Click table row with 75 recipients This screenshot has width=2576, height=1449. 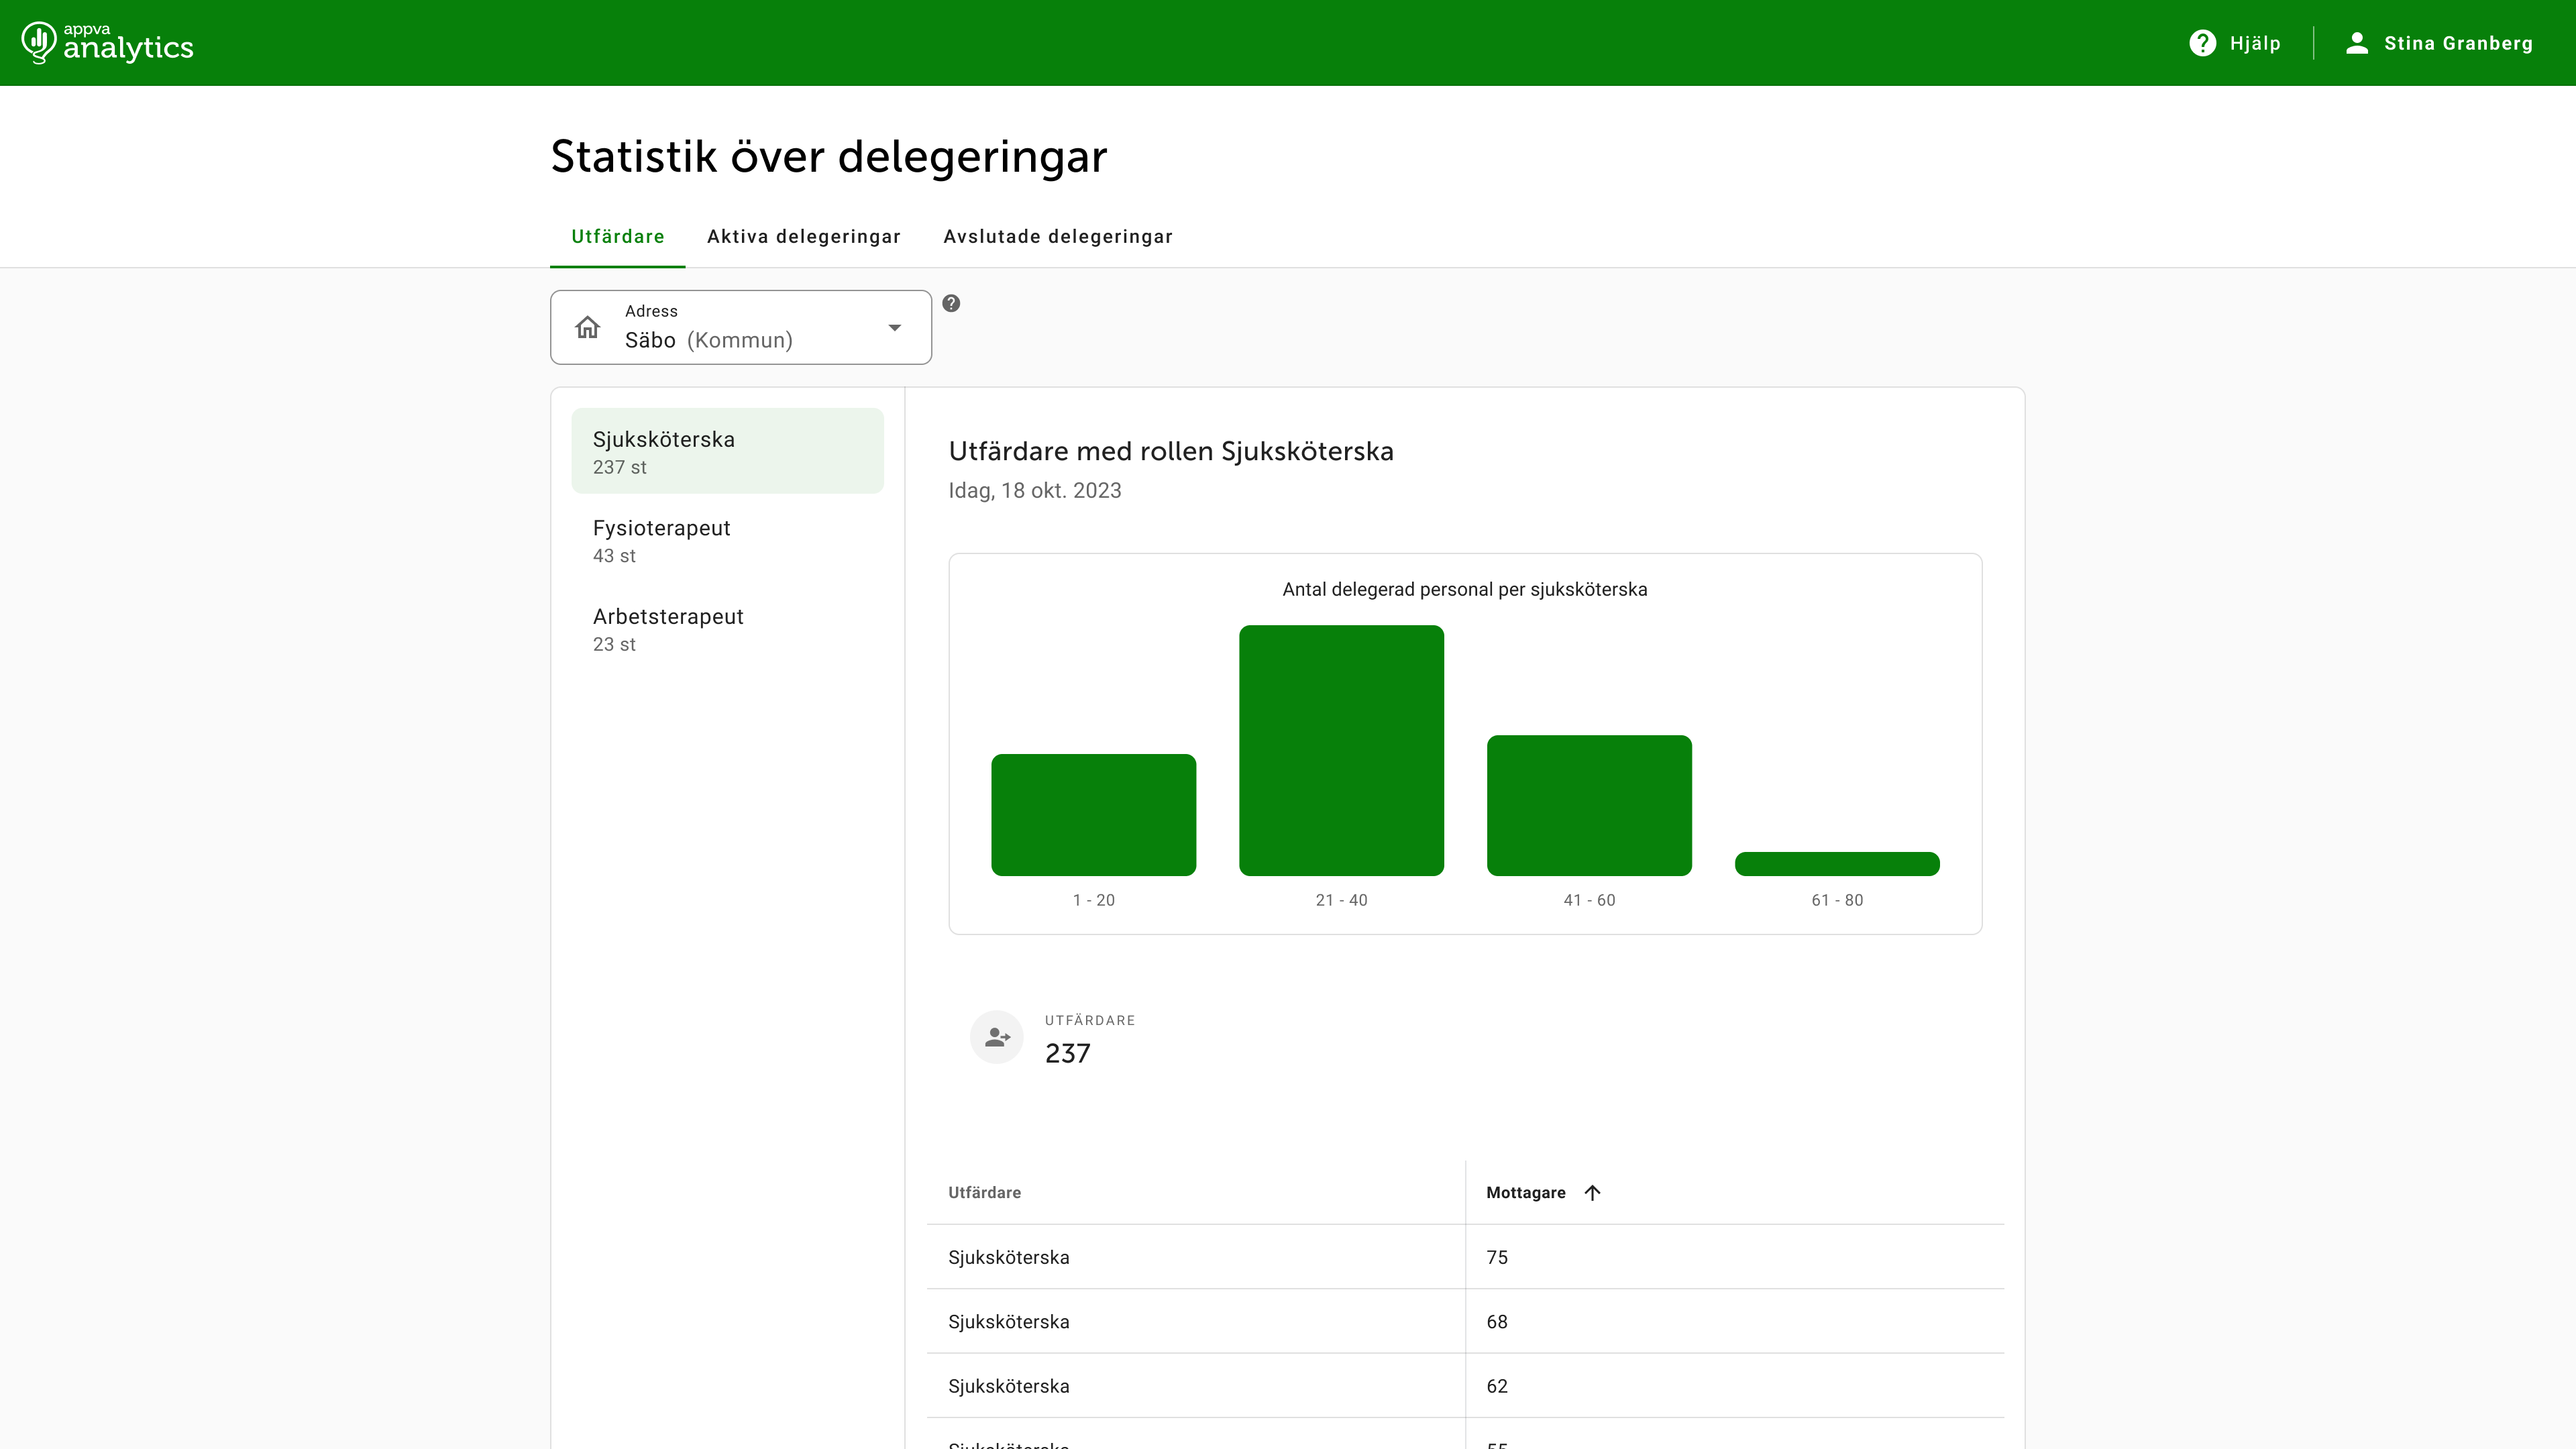pos(1465,1257)
